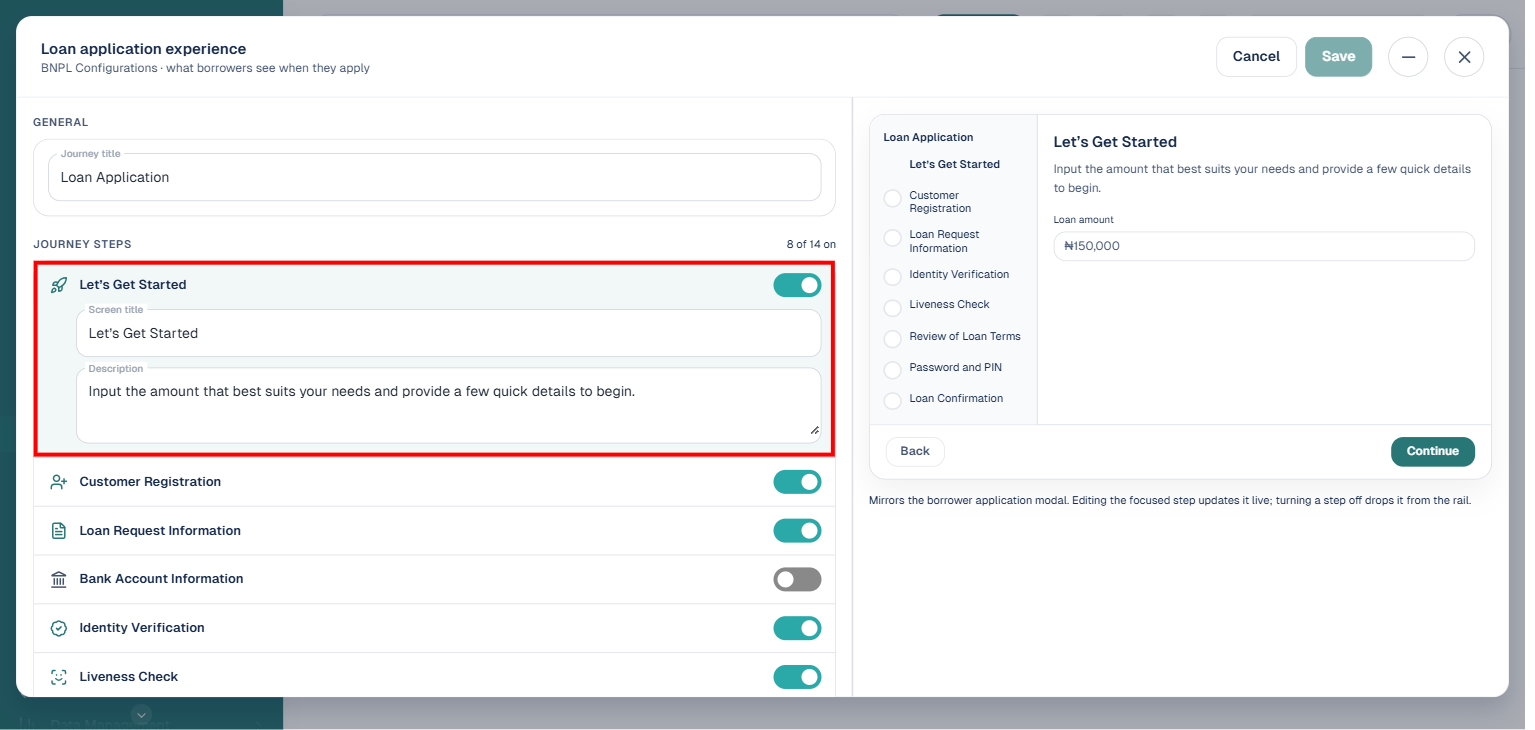Expand the Loan Request Information row in Journey Steps
The image size is (1535, 730).
click(x=434, y=531)
